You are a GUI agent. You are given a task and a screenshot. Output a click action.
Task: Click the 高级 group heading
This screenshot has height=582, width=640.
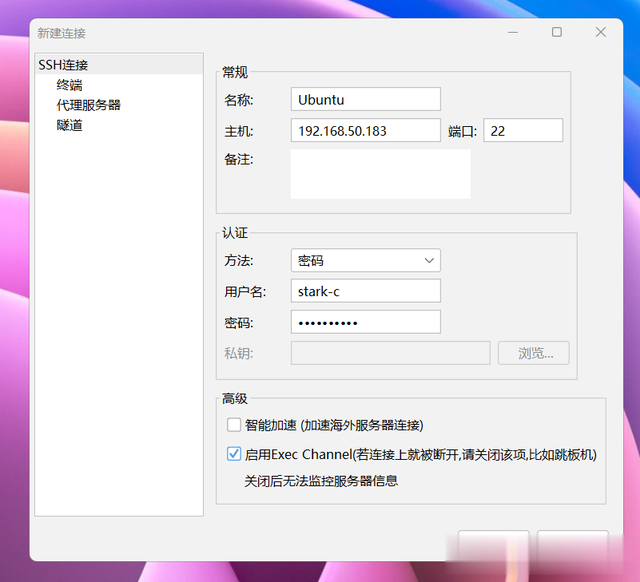click(235, 398)
